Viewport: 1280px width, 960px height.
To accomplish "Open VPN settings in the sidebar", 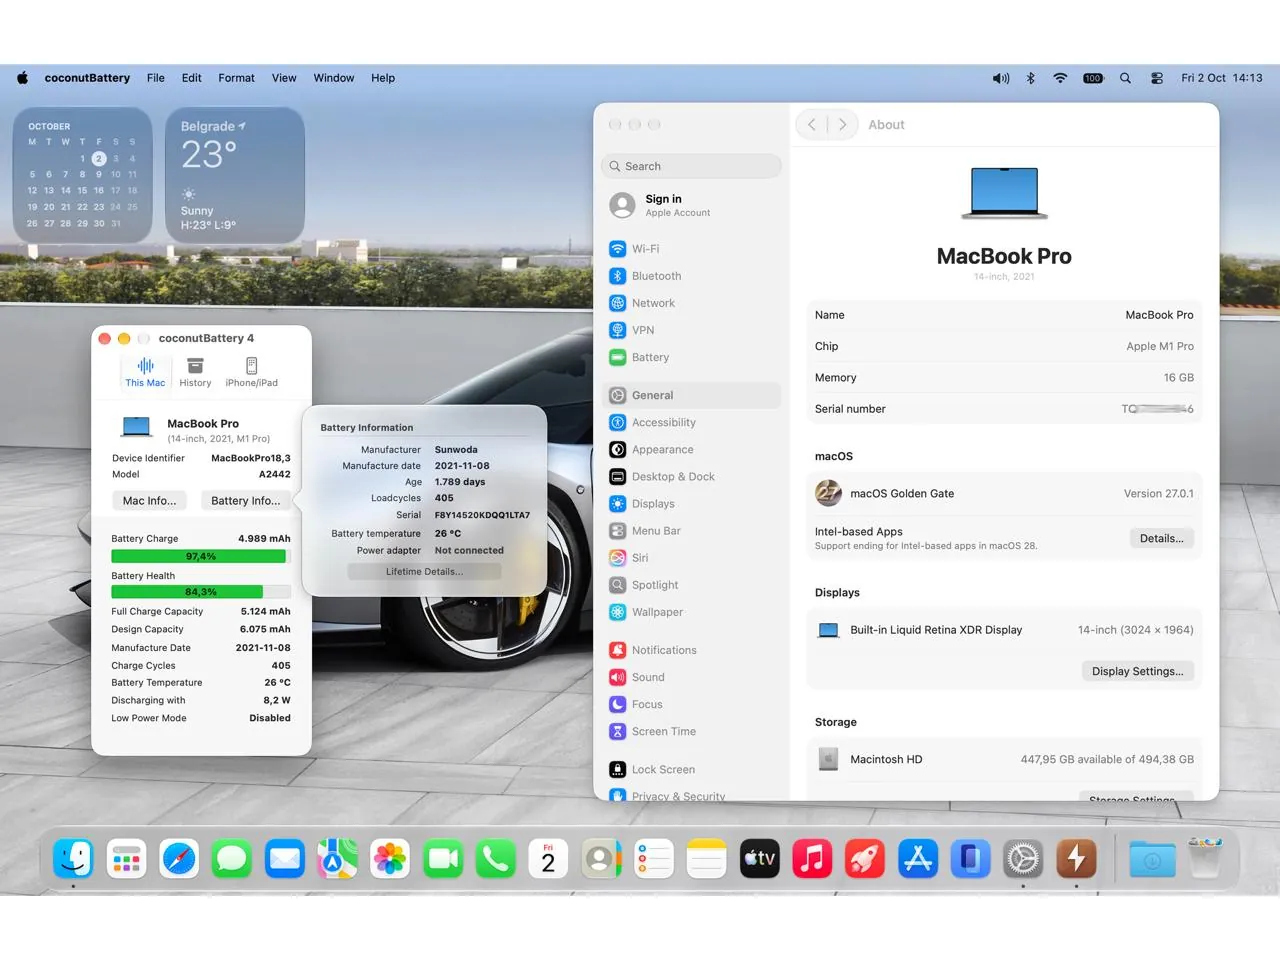I will 693,330.
